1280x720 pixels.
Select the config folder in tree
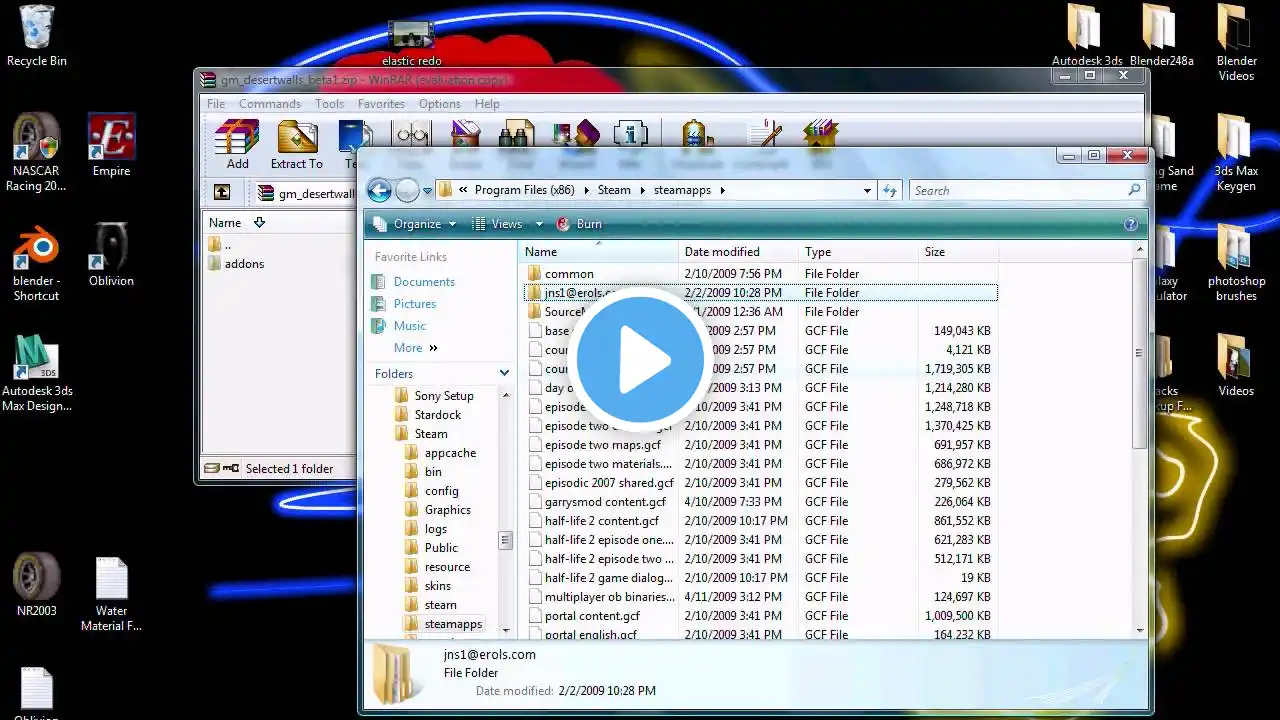click(x=441, y=491)
